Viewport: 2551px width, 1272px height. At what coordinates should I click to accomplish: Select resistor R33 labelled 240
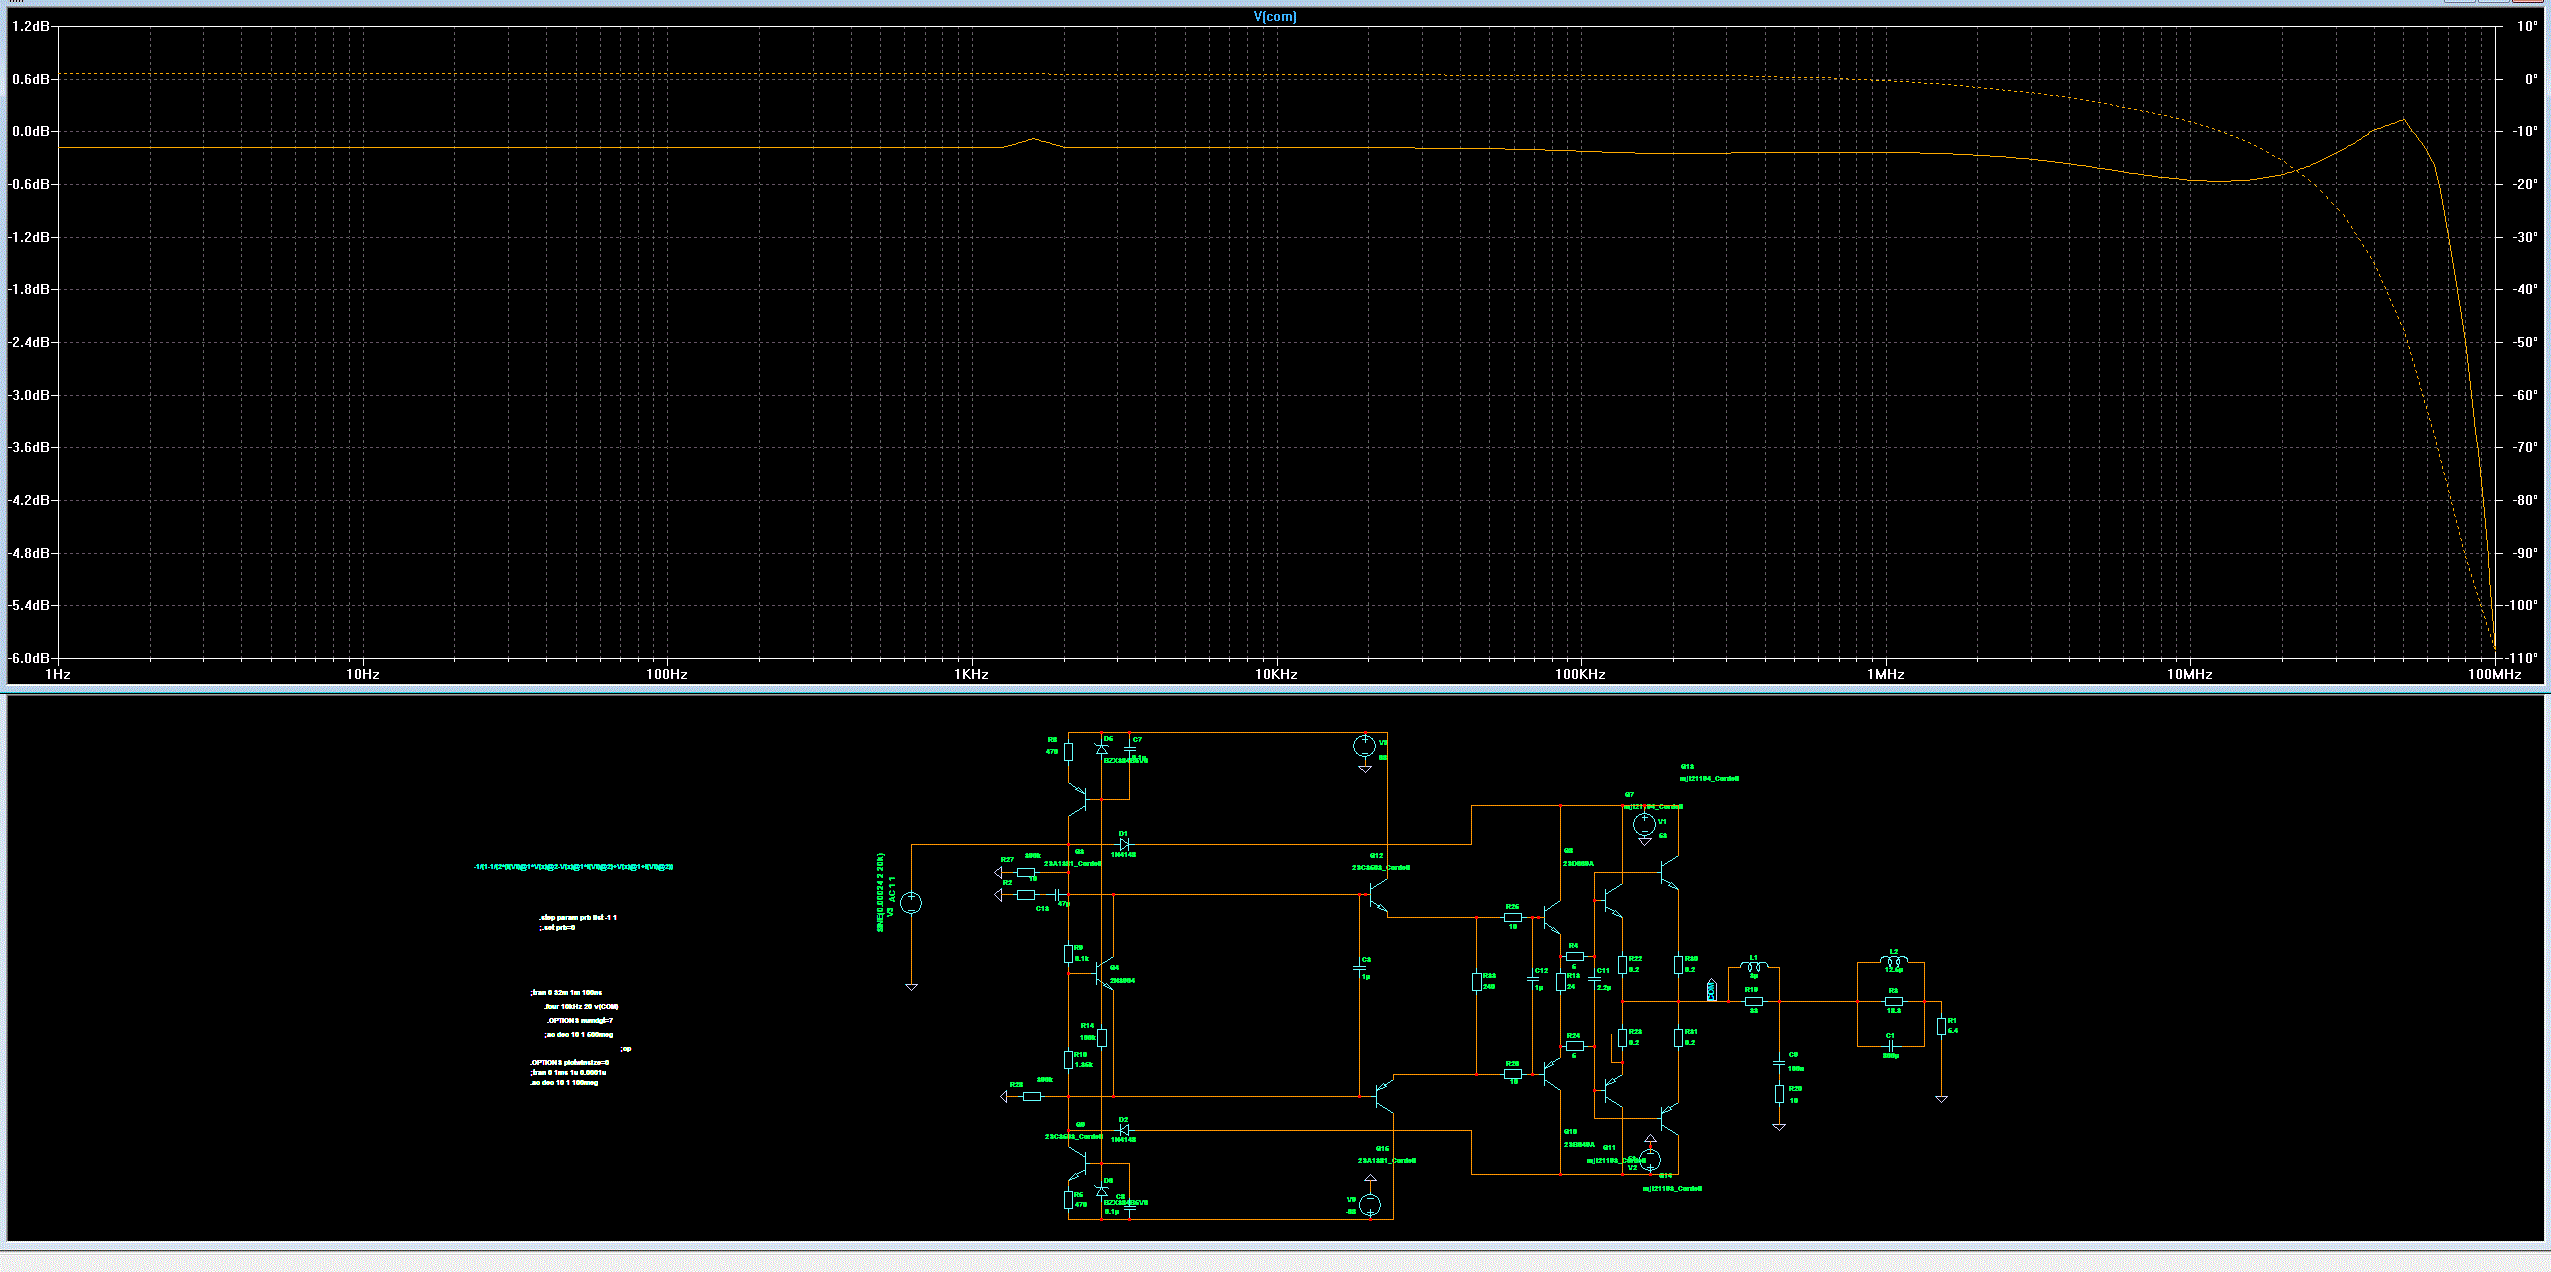1477,982
